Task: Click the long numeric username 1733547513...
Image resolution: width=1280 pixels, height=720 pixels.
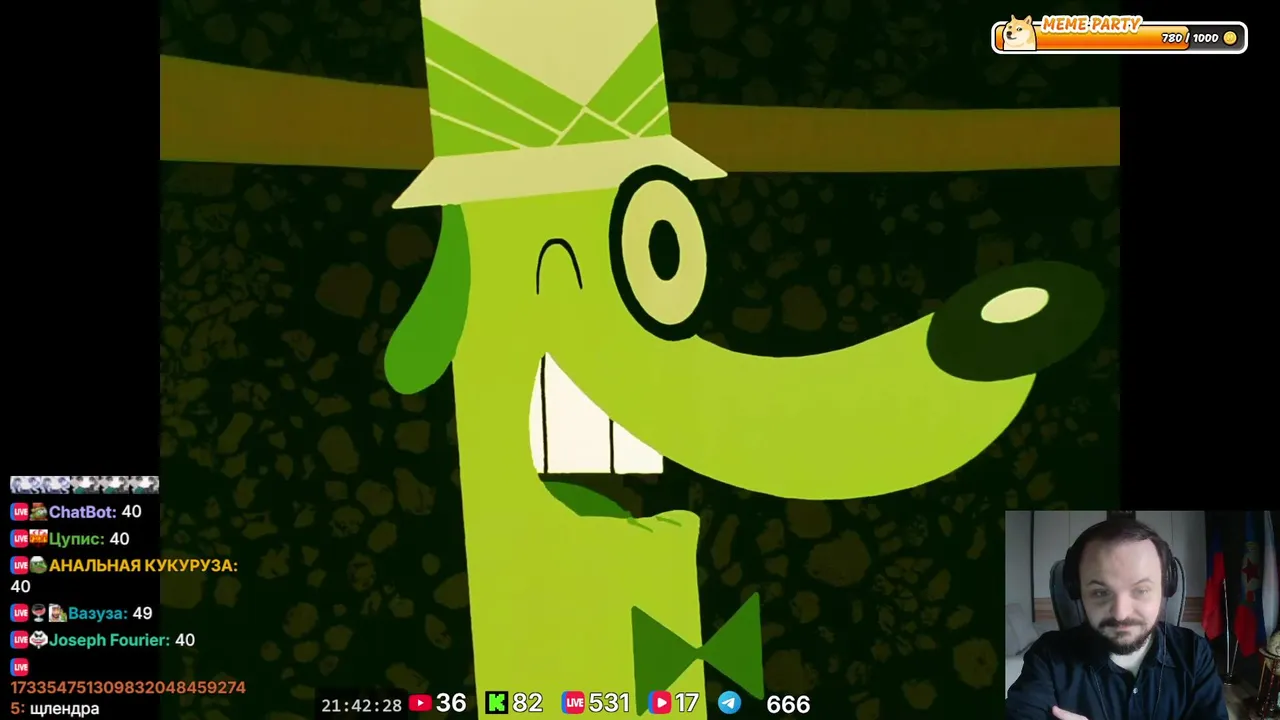Action: (x=127, y=688)
